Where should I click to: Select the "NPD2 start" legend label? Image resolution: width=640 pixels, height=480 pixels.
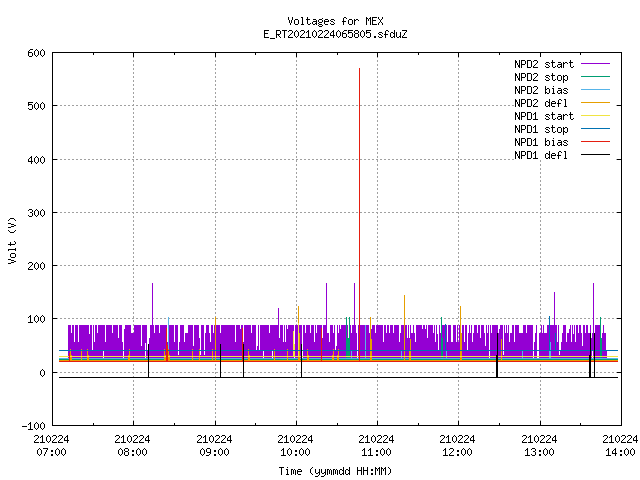[x=544, y=64]
